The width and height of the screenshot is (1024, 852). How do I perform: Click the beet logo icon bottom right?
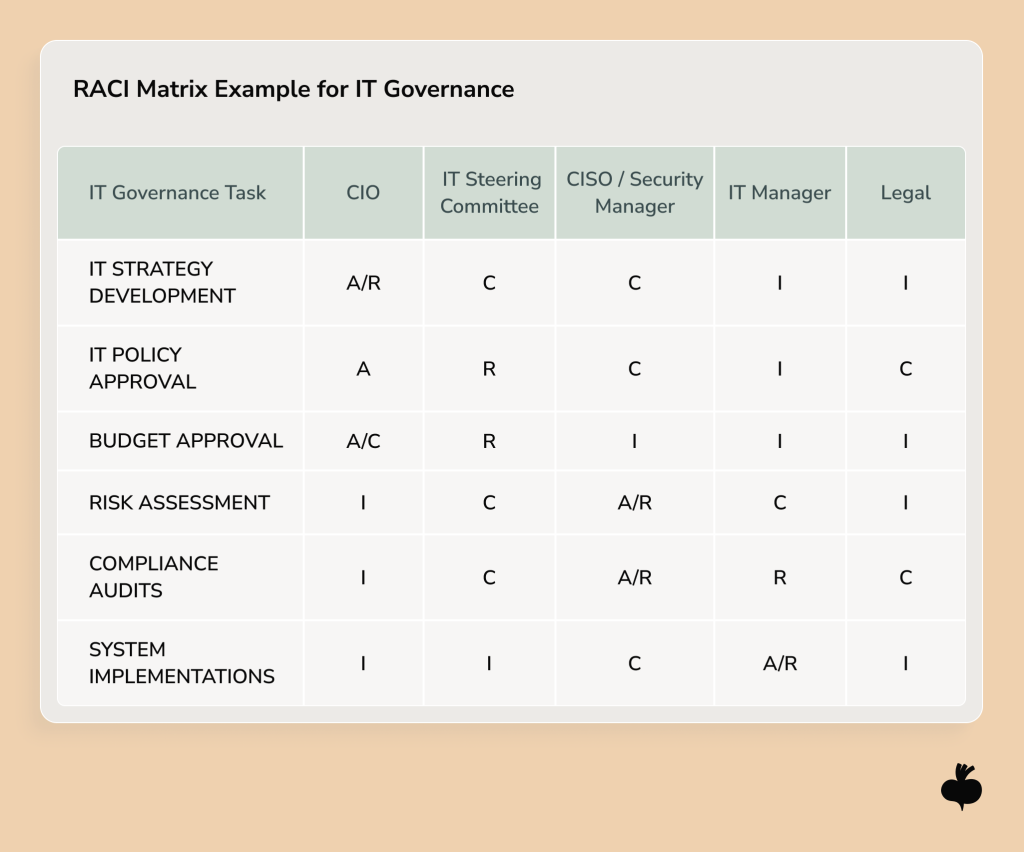(x=963, y=787)
